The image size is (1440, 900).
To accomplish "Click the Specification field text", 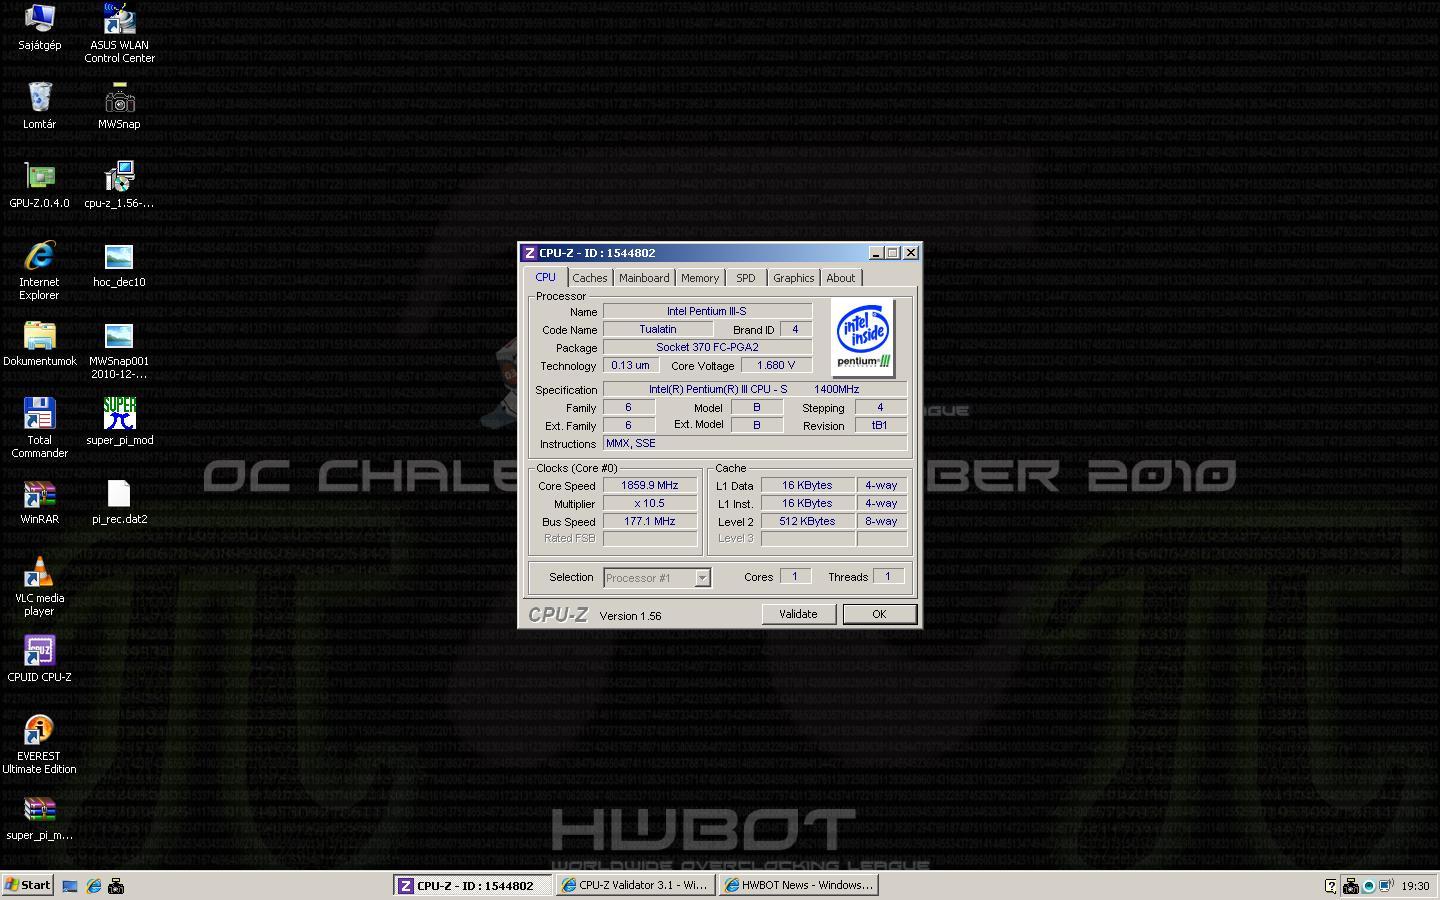I will pyautogui.click(x=755, y=389).
